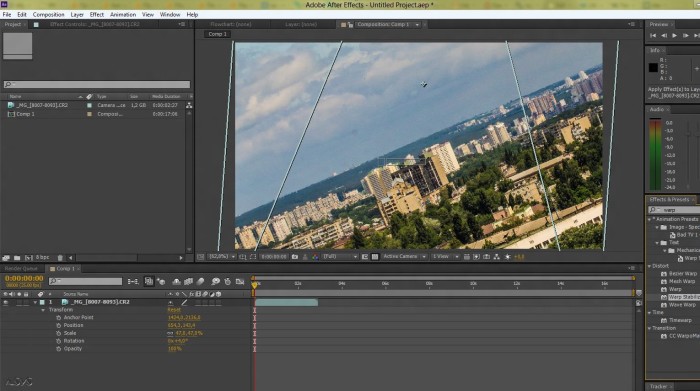Toggle Scale stopwatch keyframing
Screen dimensions: 700x391
coord(58,333)
